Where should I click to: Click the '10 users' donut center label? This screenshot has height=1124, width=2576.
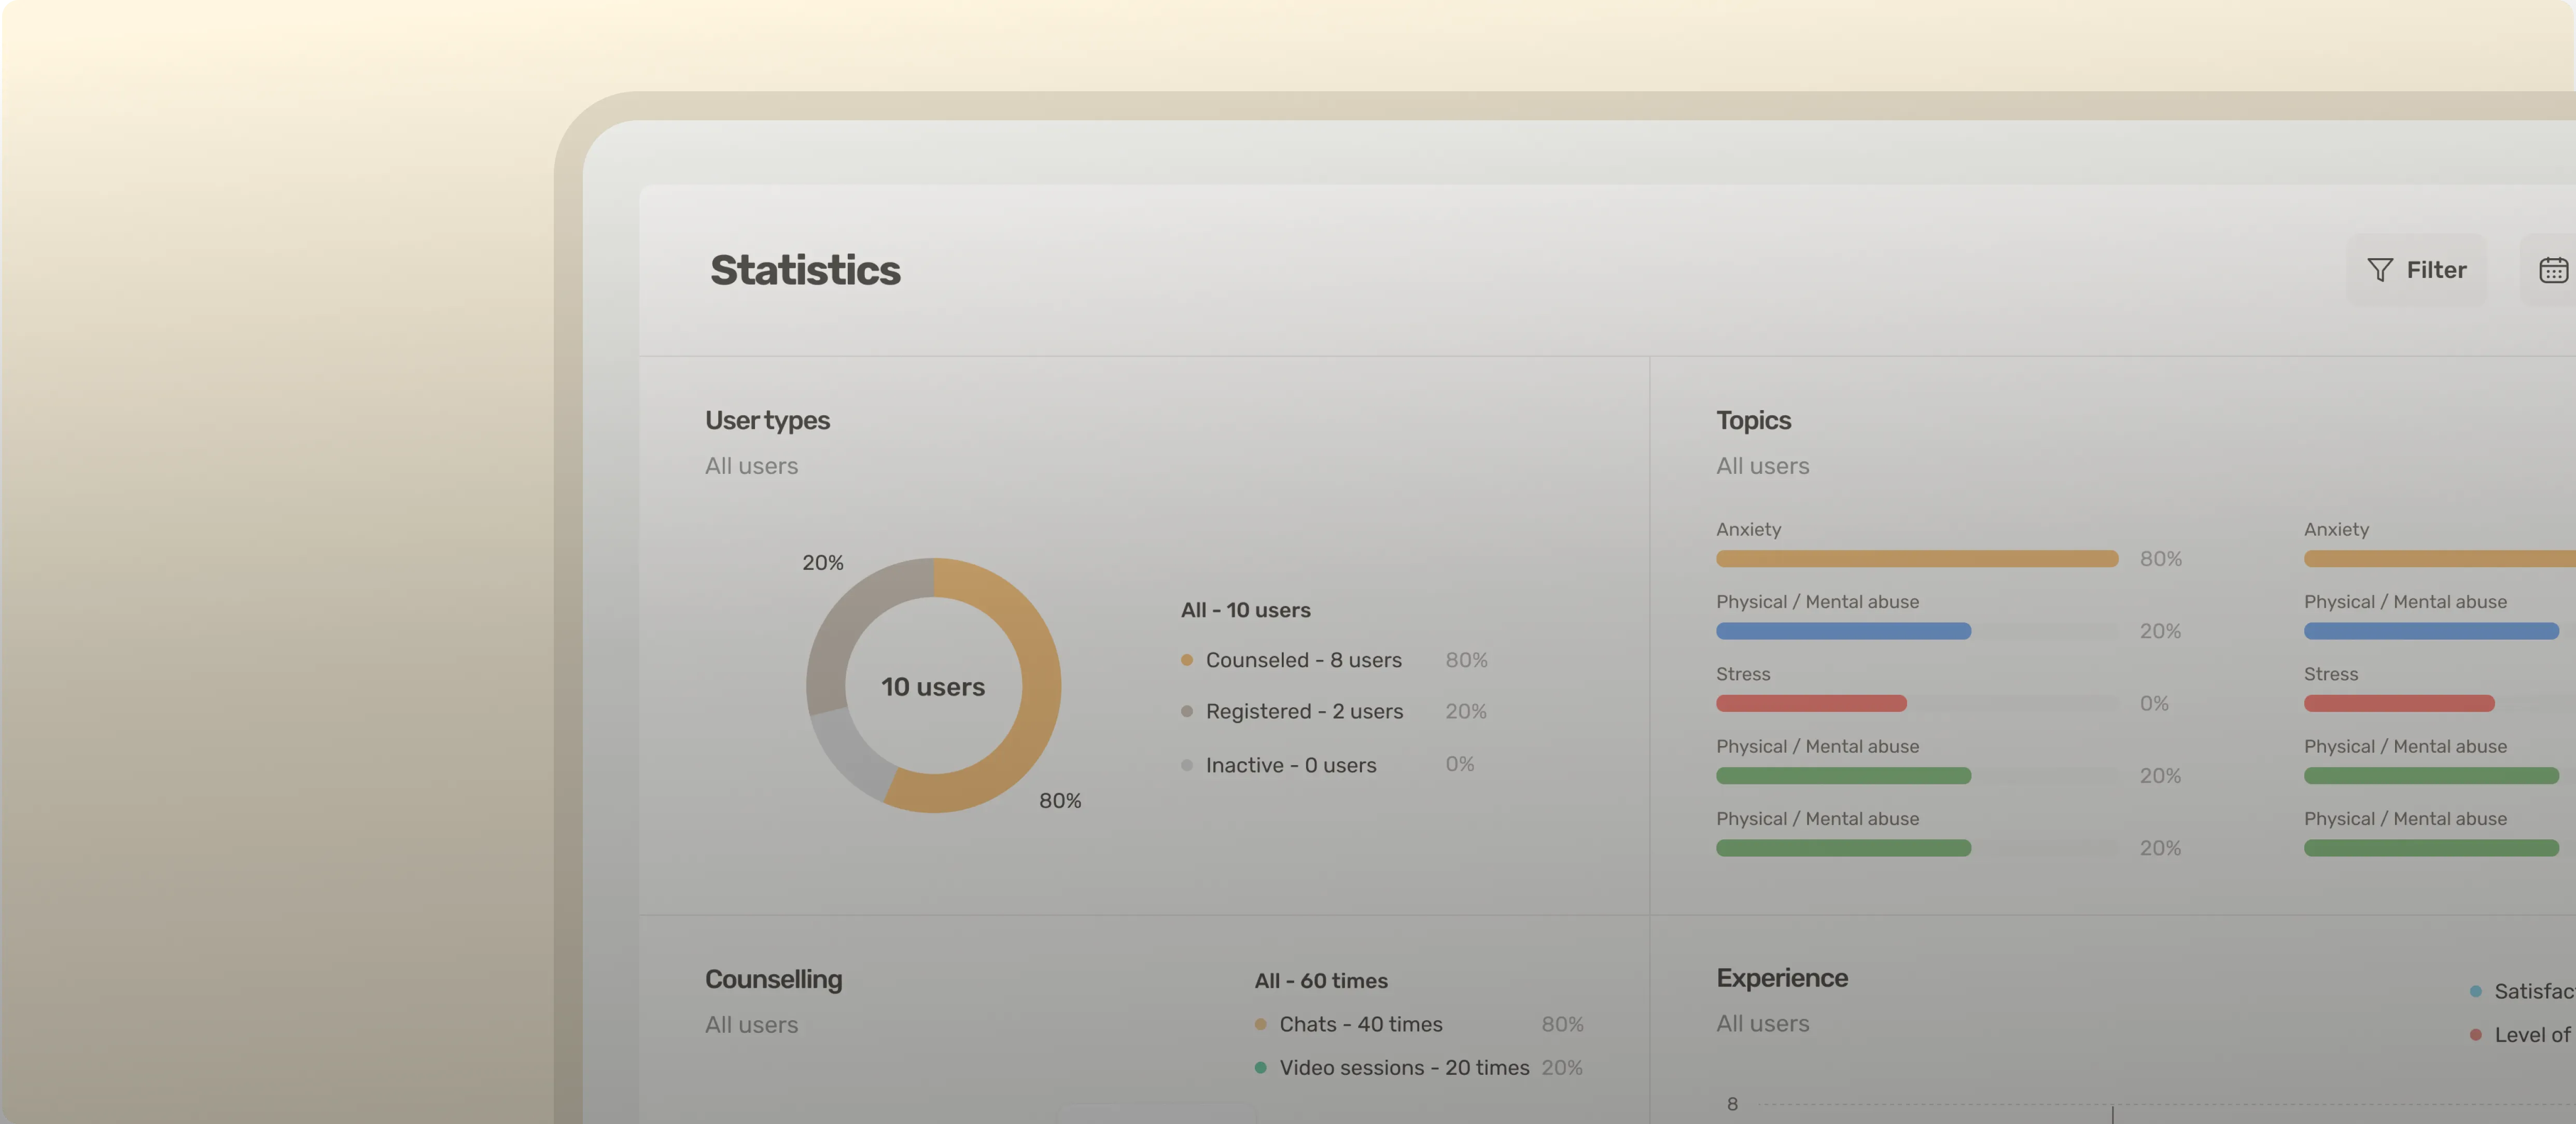point(932,687)
